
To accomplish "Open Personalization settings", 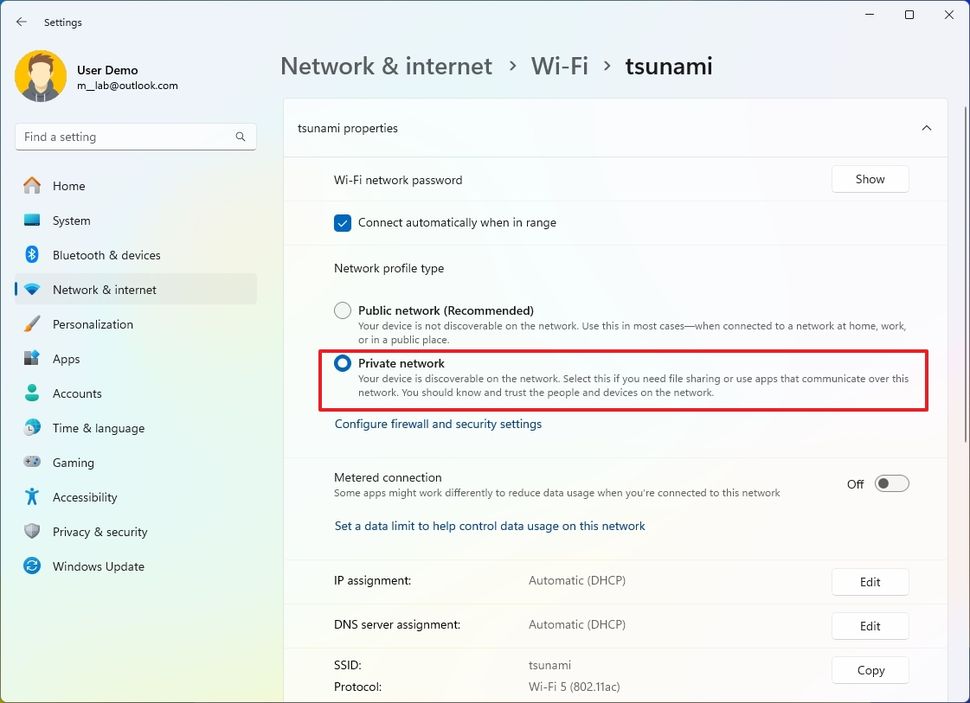I will tap(92, 324).
